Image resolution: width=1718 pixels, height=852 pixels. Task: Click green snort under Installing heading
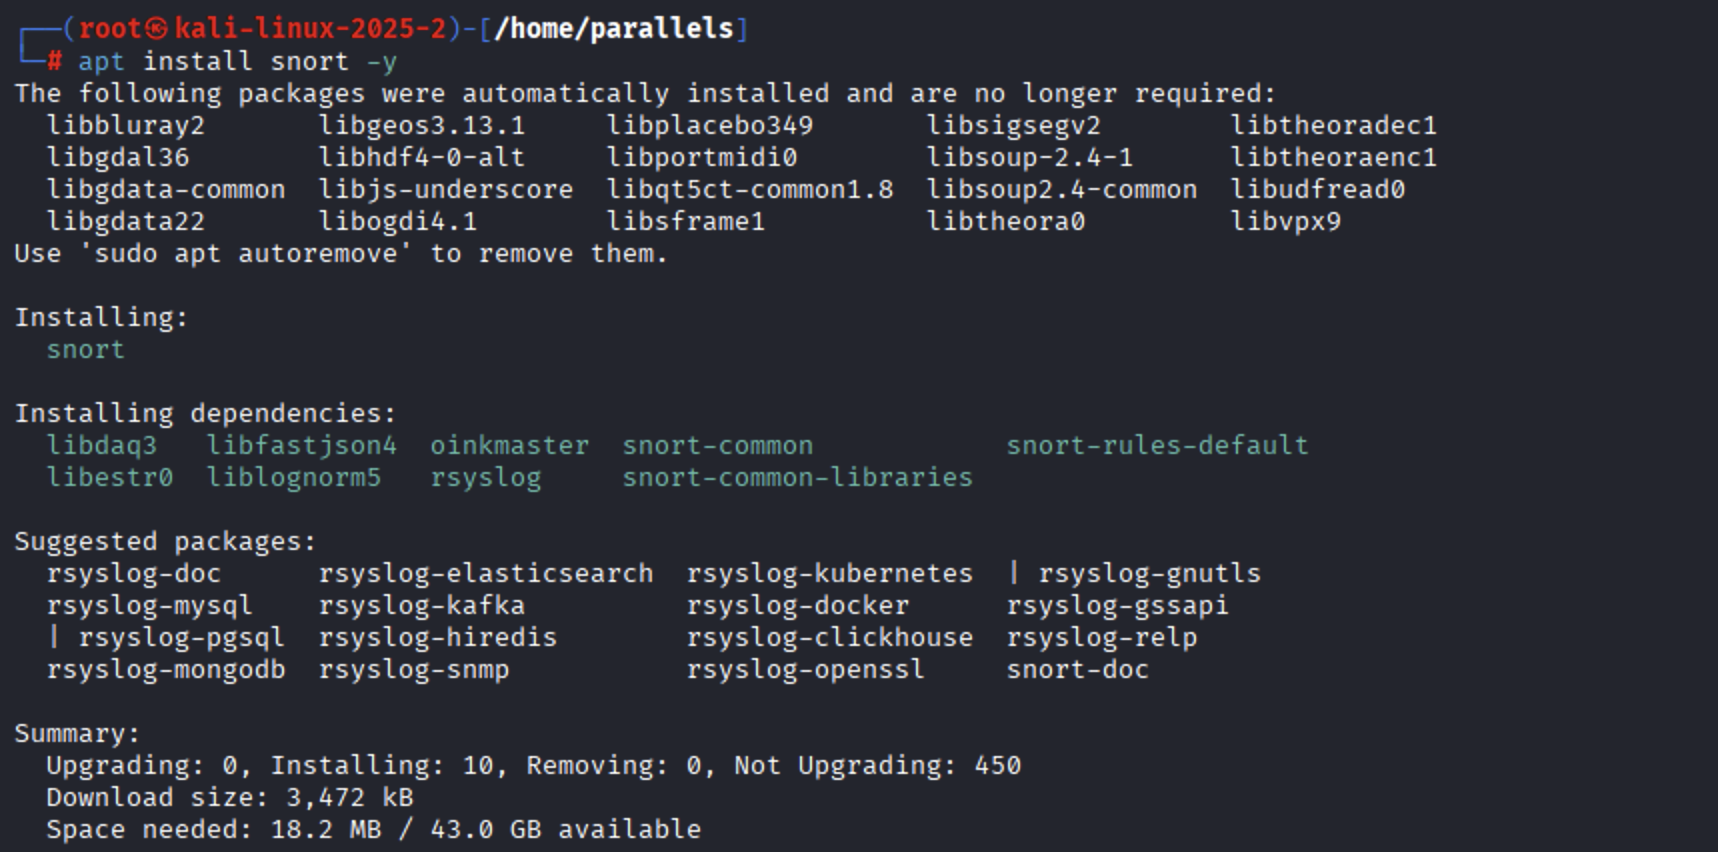(85, 350)
